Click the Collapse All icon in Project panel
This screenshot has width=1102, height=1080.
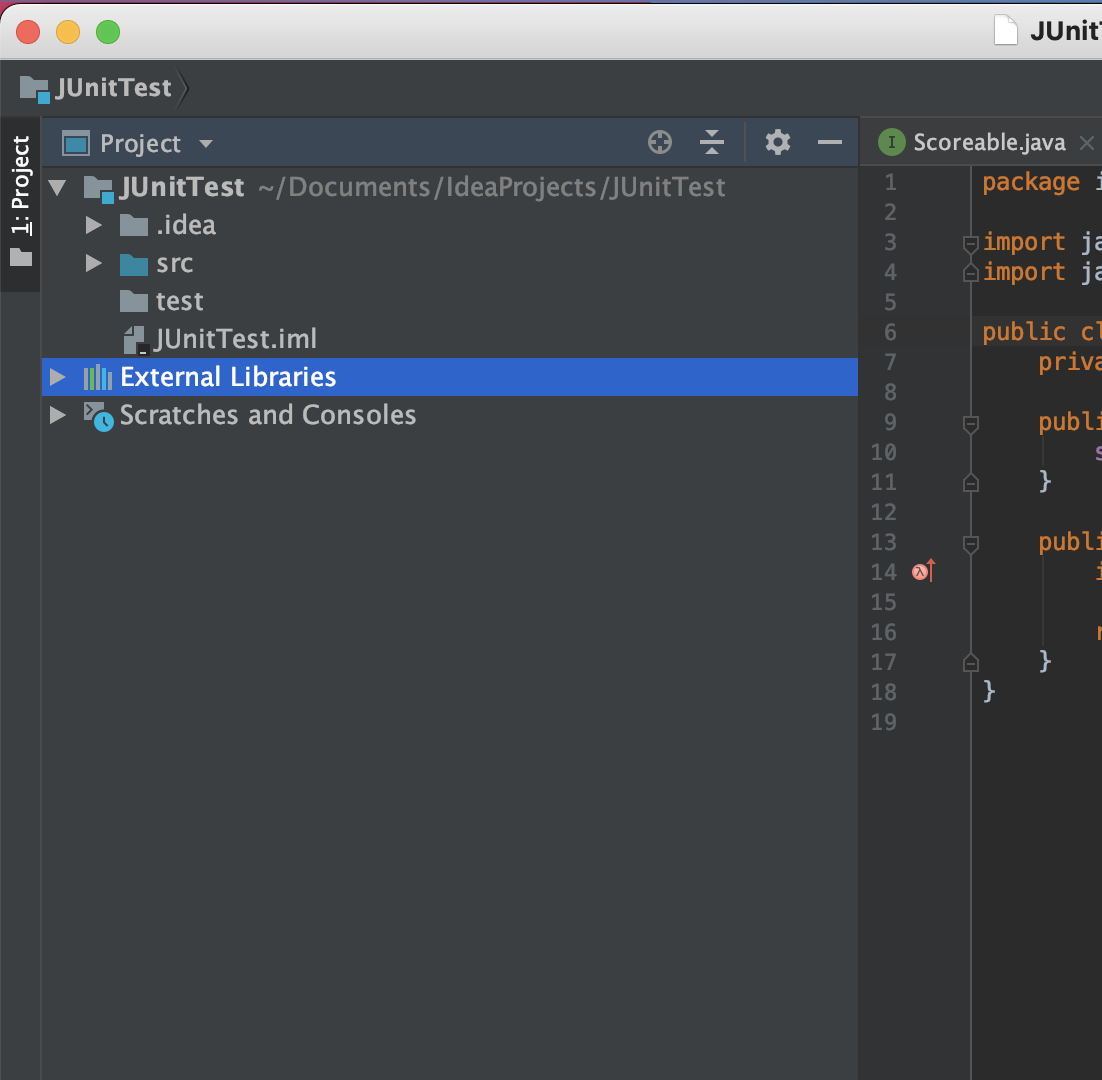[711, 143]
